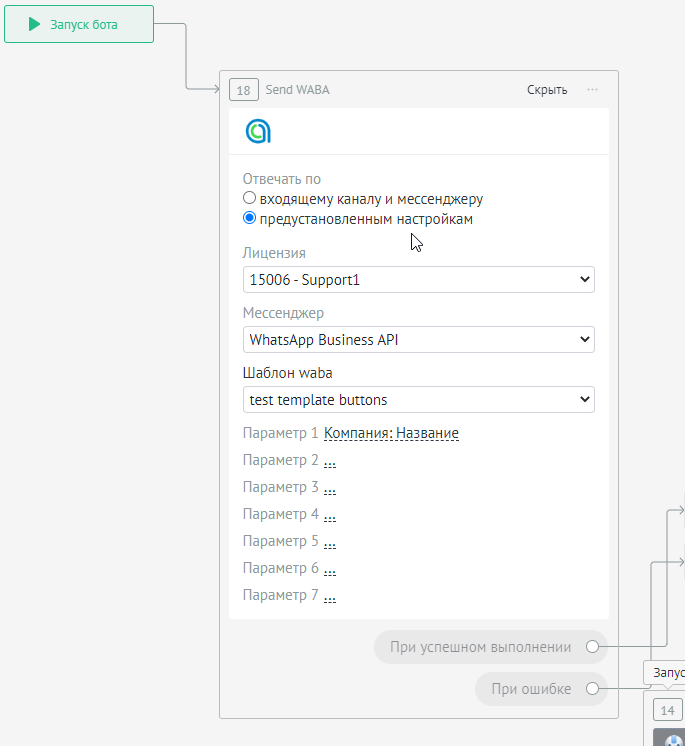The width and height of the screenshot is (685, 746).
Task: Click the step number 18 badge
Action: point(243,90)
